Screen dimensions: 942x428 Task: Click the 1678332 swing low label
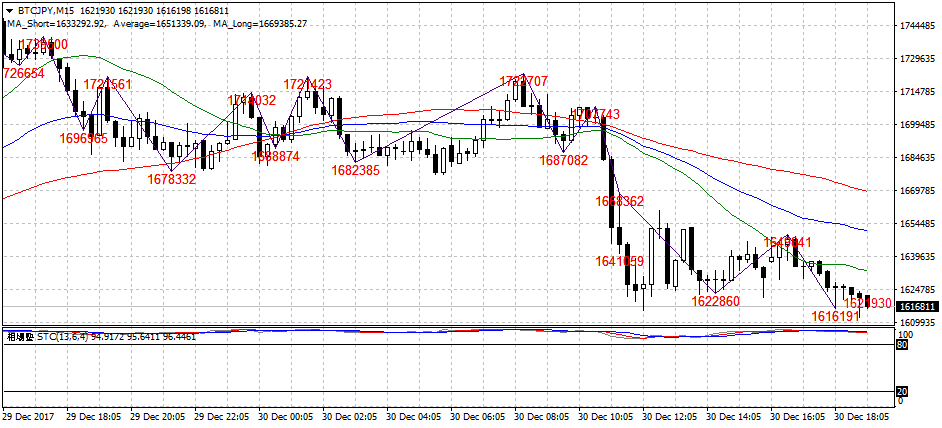171,179
